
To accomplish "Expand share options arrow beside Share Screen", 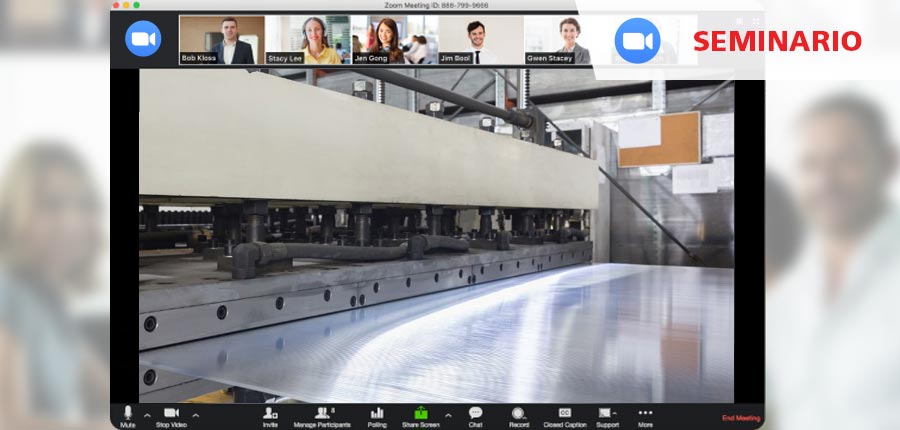I will 447,414.
